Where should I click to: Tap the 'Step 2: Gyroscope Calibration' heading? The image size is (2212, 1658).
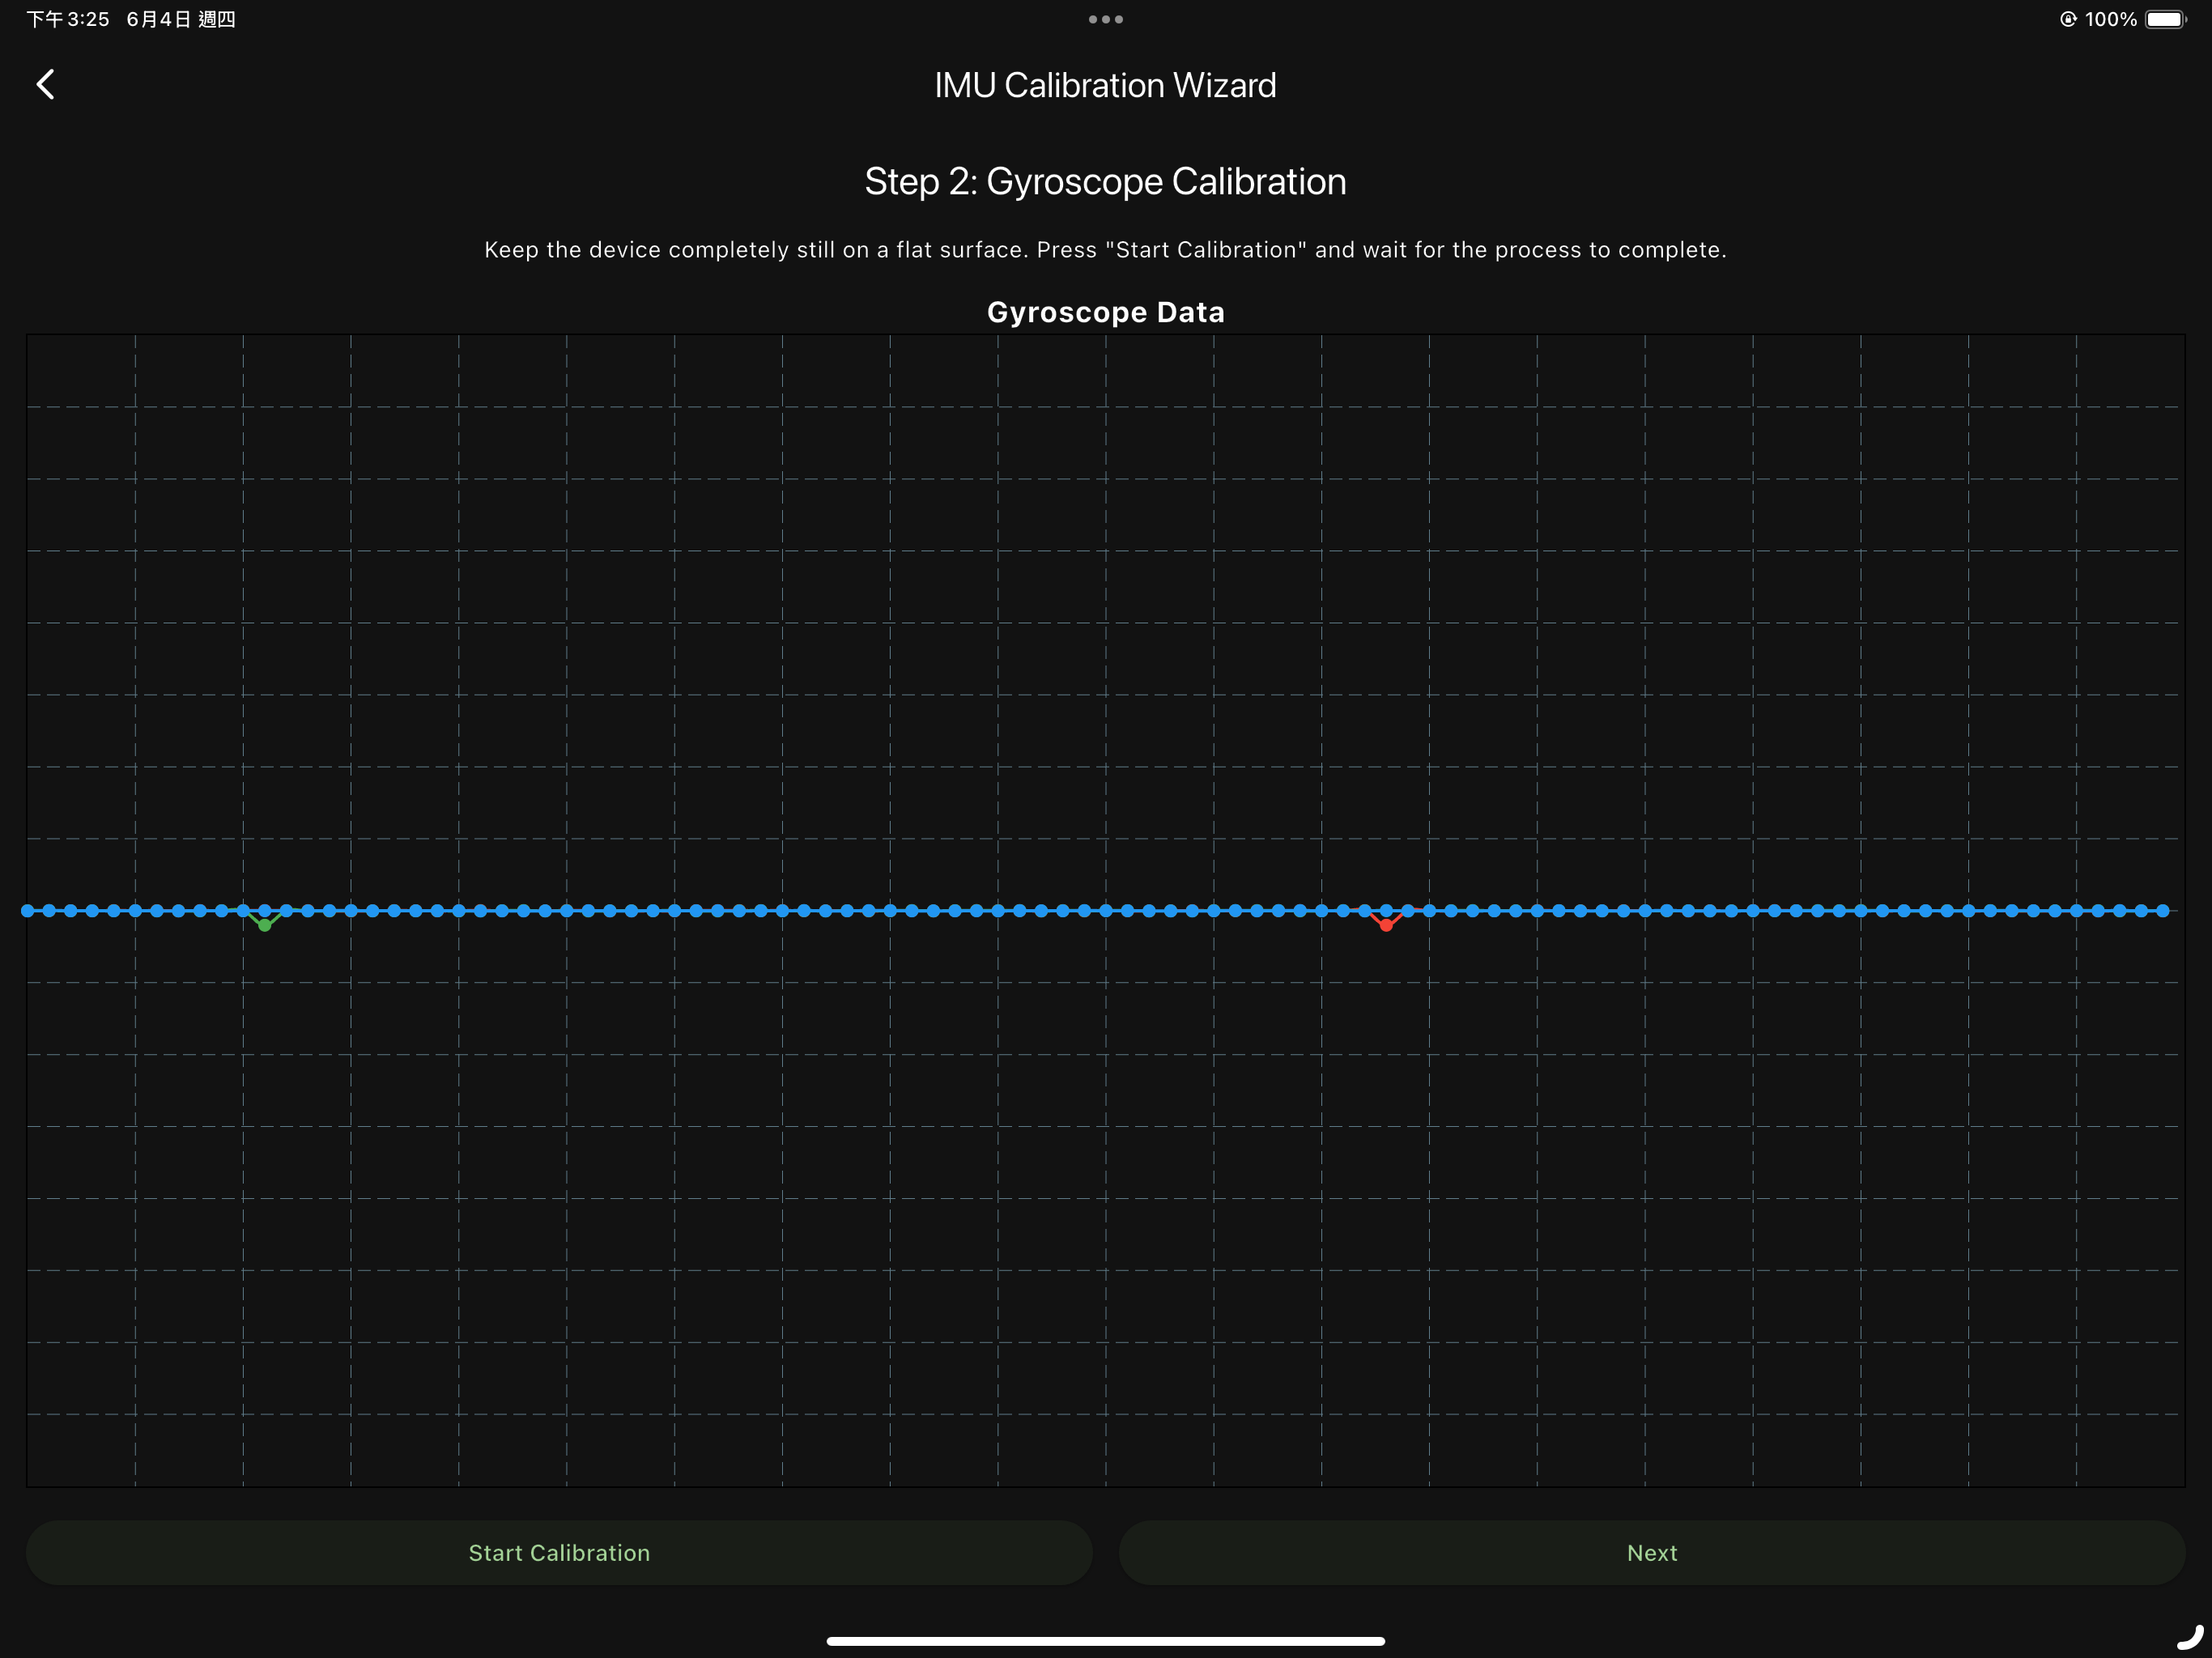[1105, 182]
